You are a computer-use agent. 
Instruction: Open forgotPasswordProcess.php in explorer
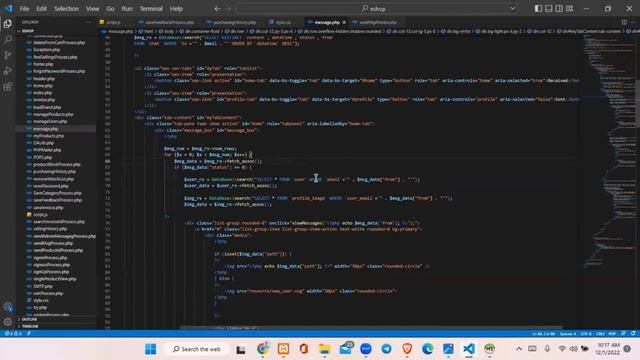59,71
